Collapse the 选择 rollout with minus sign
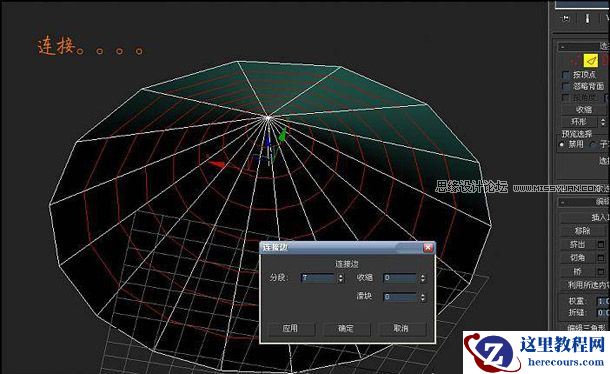The image size is (610, 374). (x=563, y=47)
